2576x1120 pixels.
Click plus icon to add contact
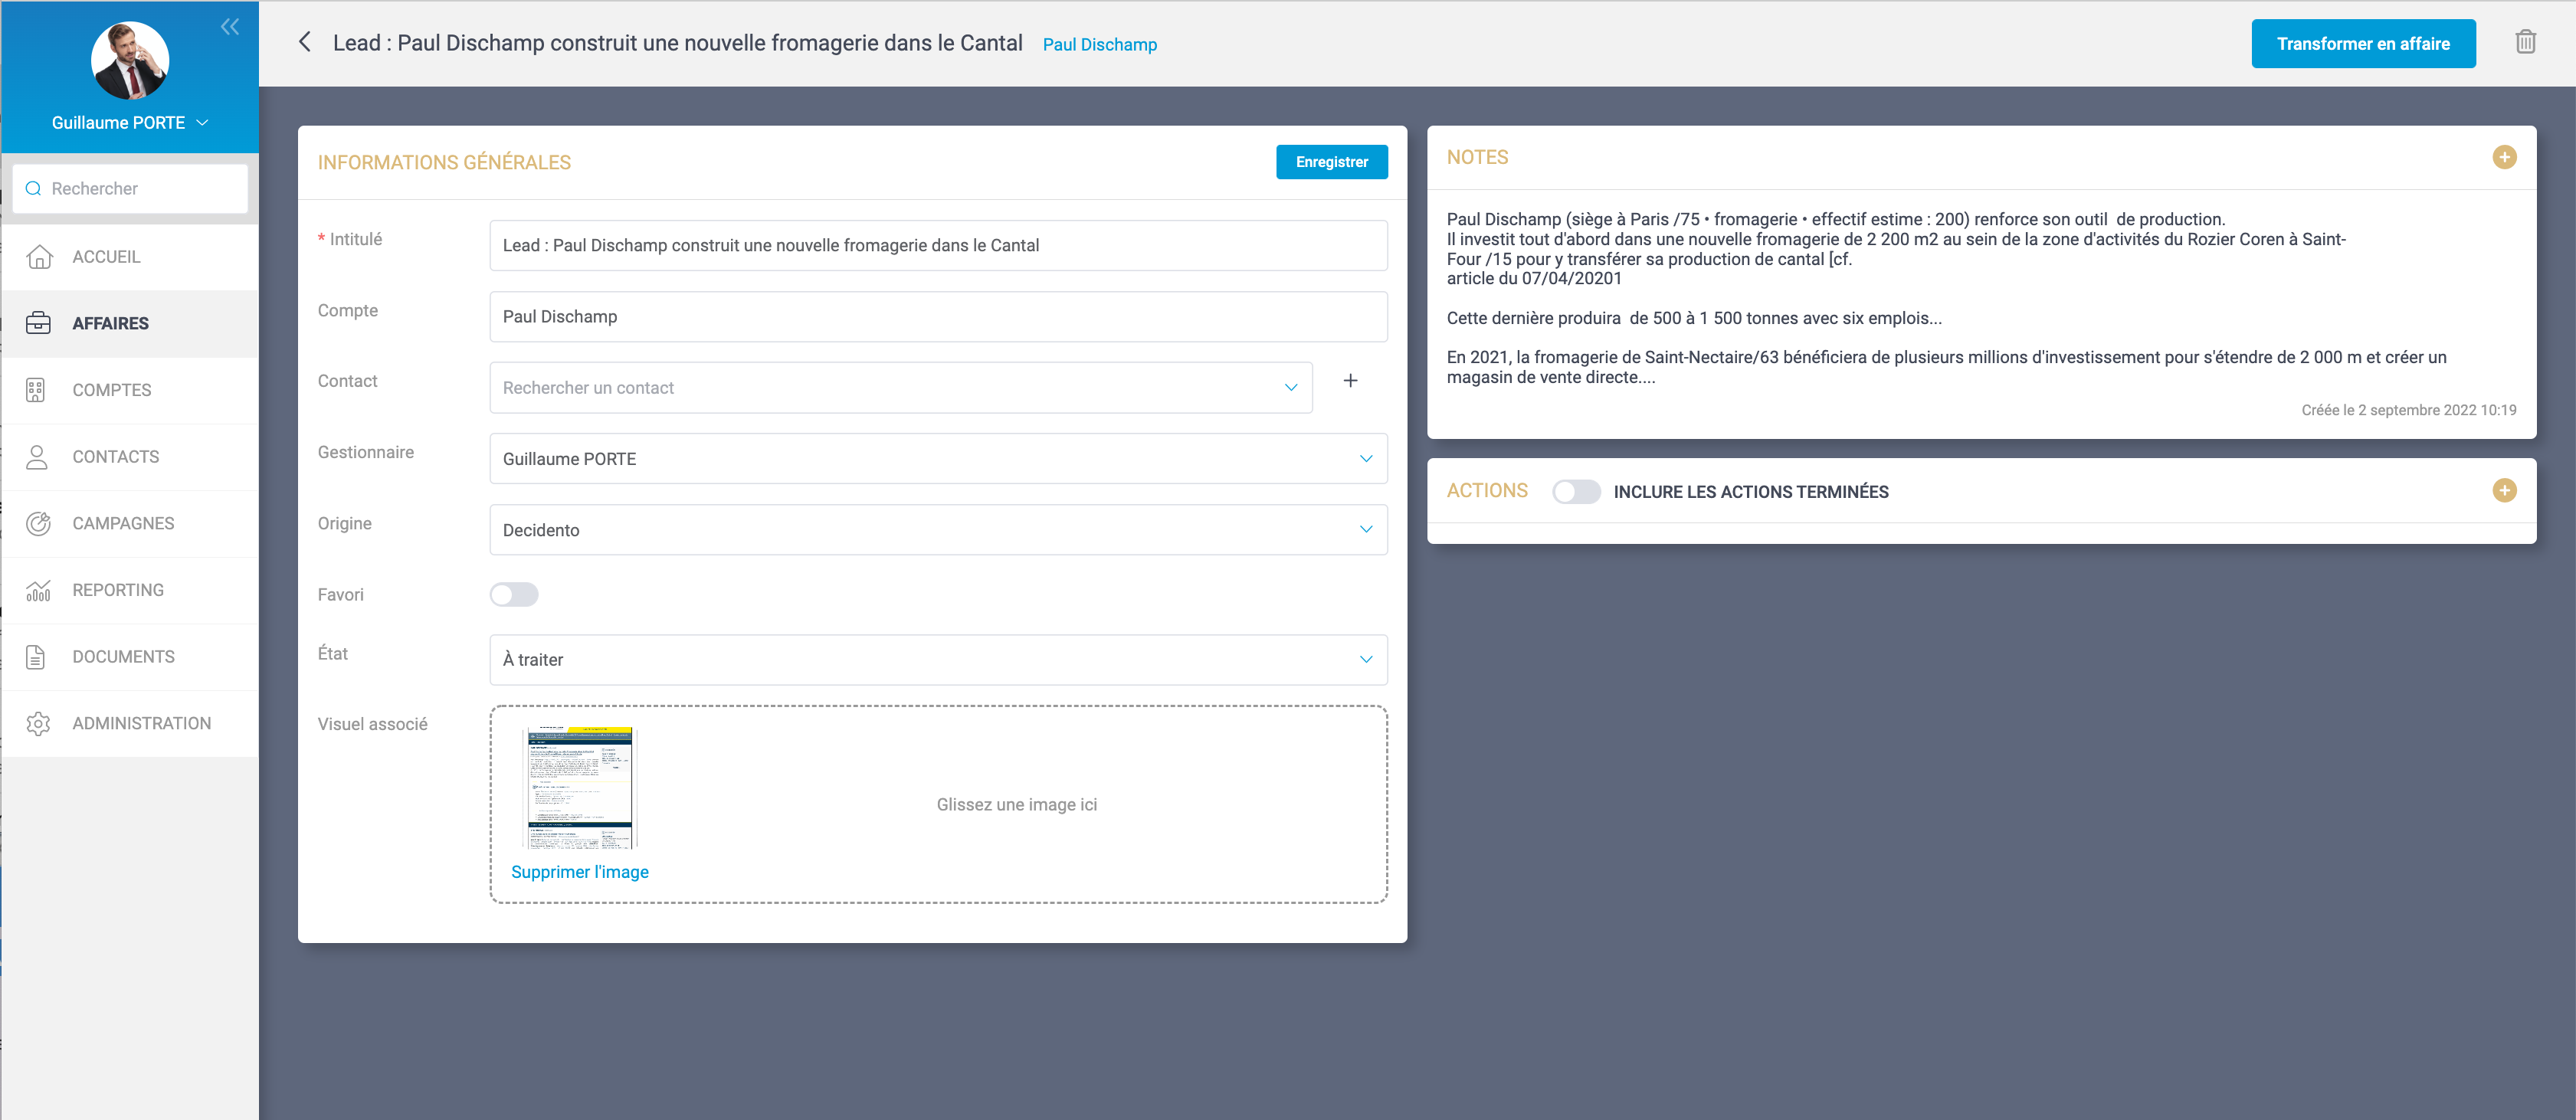point(1350,381)
